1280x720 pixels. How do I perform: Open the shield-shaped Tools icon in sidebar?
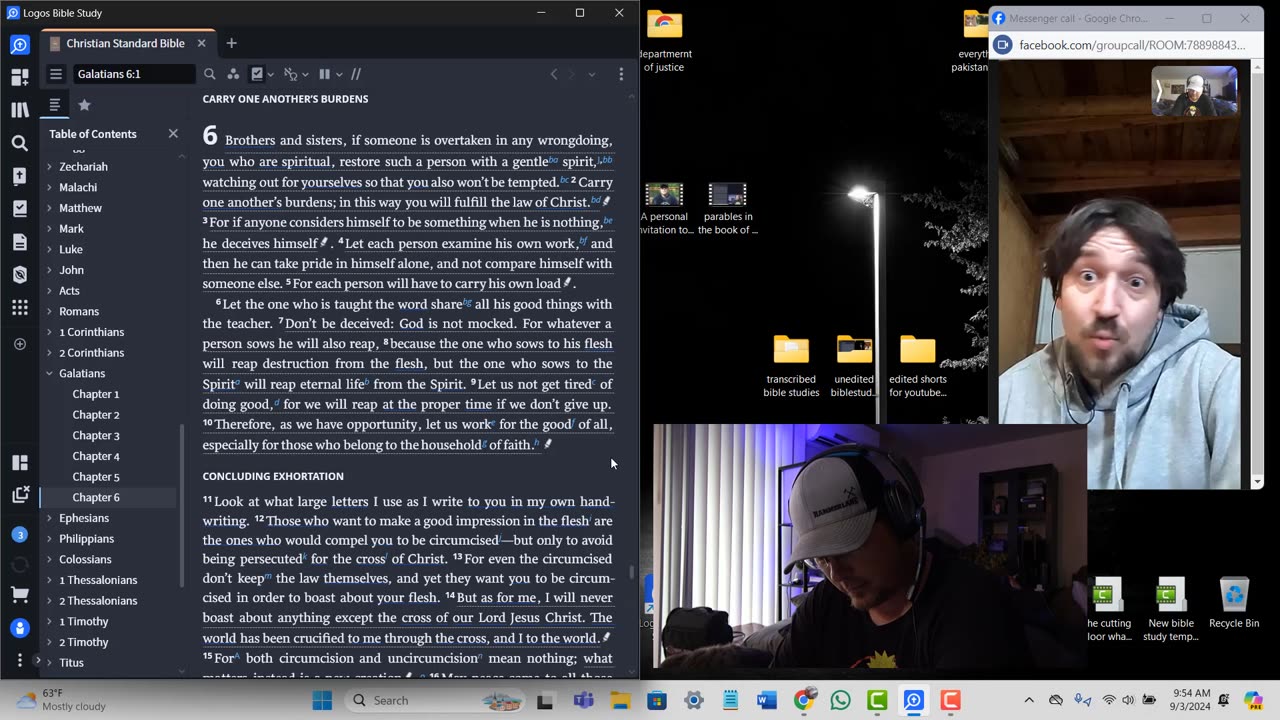coord(20,275)
